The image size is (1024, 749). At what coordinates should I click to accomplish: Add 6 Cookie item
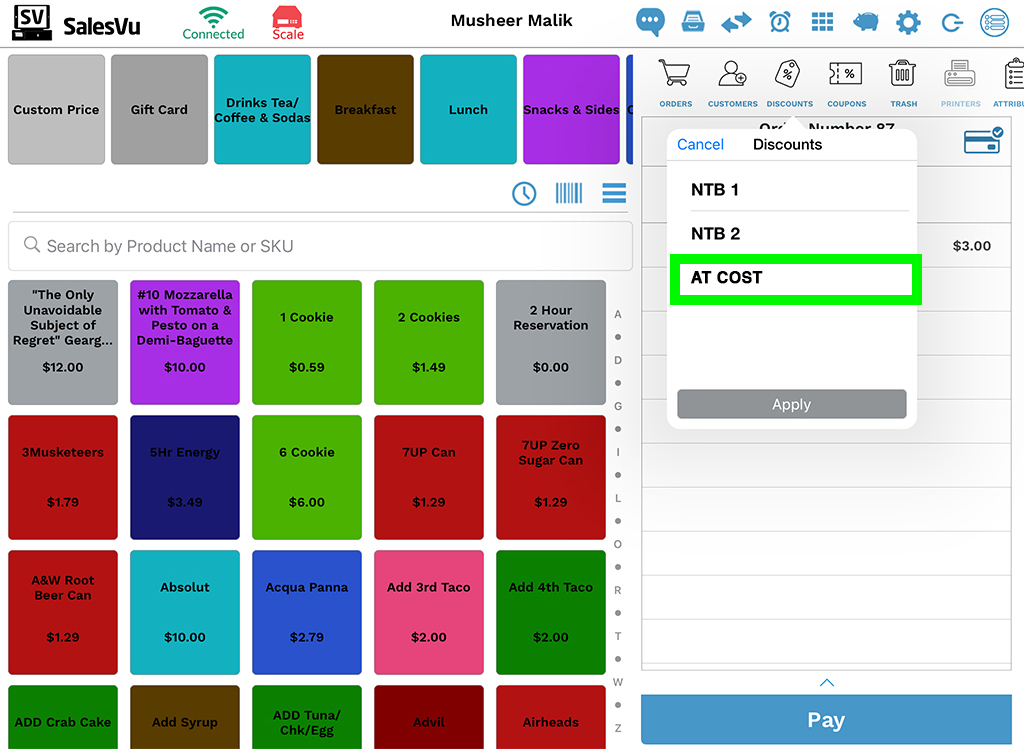[307, 477]
